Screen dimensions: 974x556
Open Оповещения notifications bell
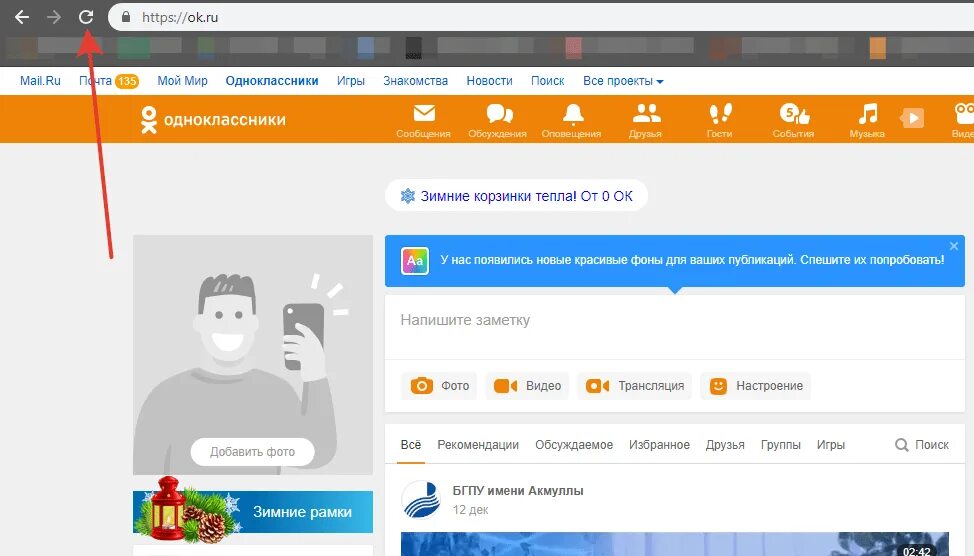(x=571, y=121)
